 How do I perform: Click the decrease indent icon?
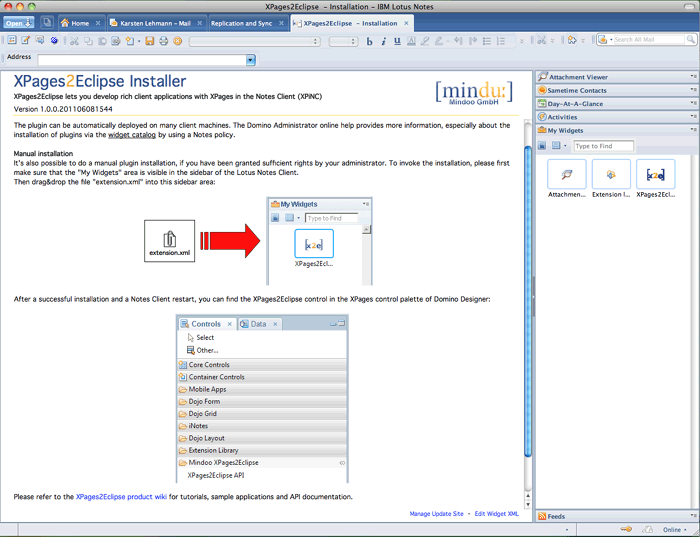point(458,41)
